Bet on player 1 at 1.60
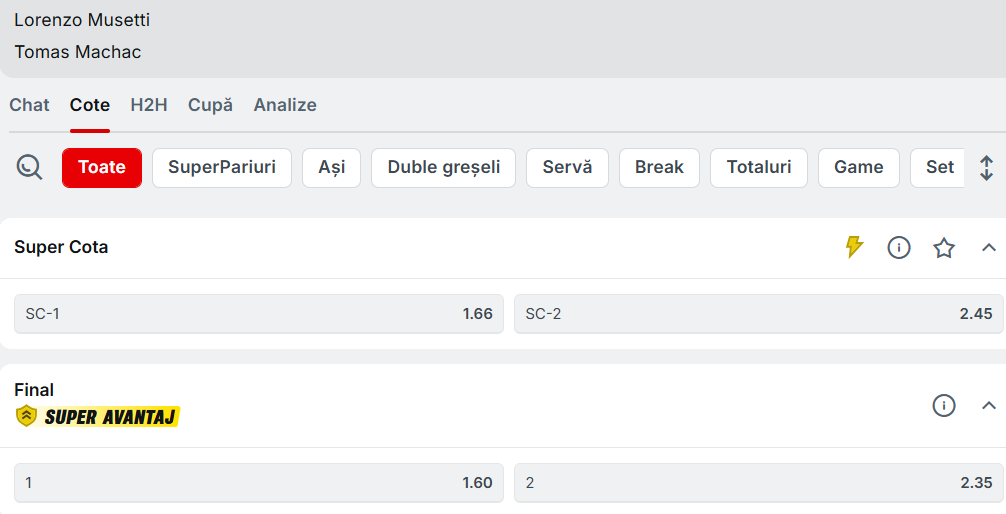 click(259, 482)
